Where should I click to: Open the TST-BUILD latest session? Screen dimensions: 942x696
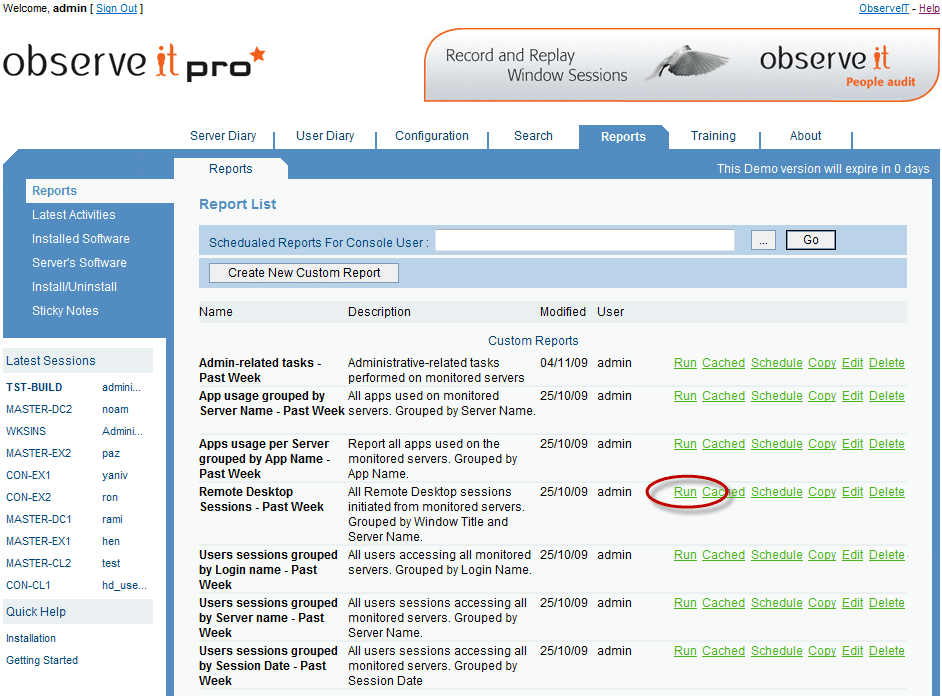[34, 387]
